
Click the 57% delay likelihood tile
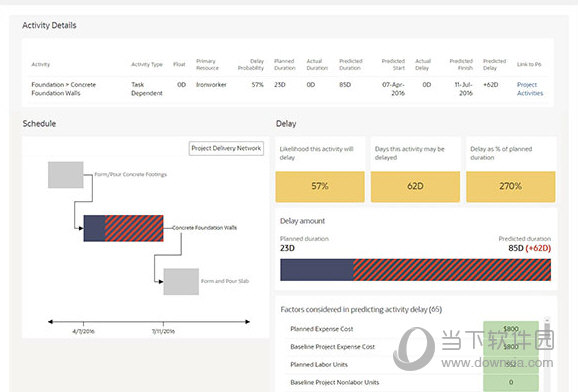[320, 186]
